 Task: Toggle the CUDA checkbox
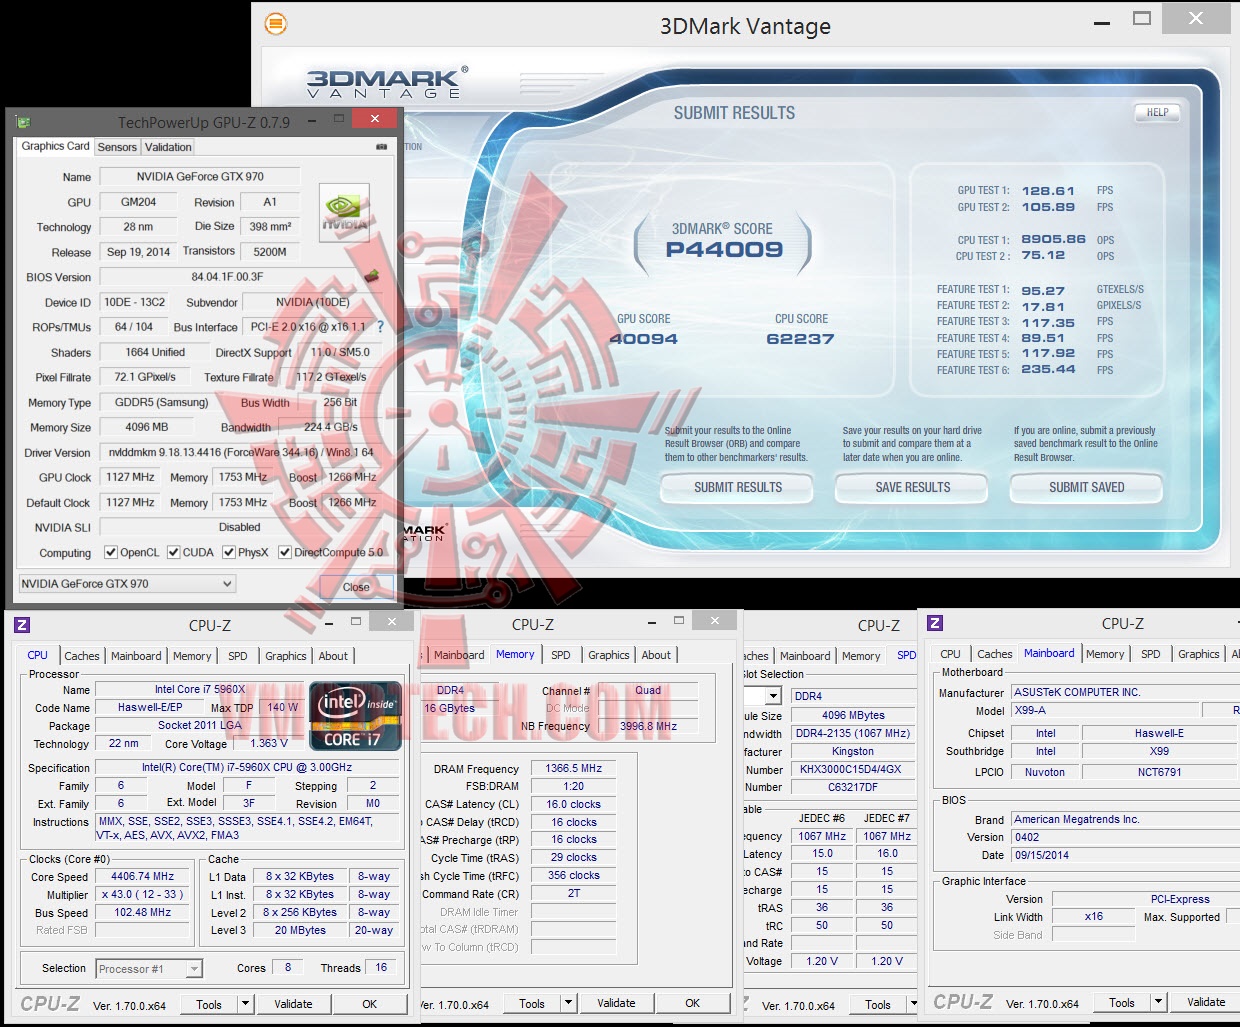pyautogui.click(x=174, y=552)
